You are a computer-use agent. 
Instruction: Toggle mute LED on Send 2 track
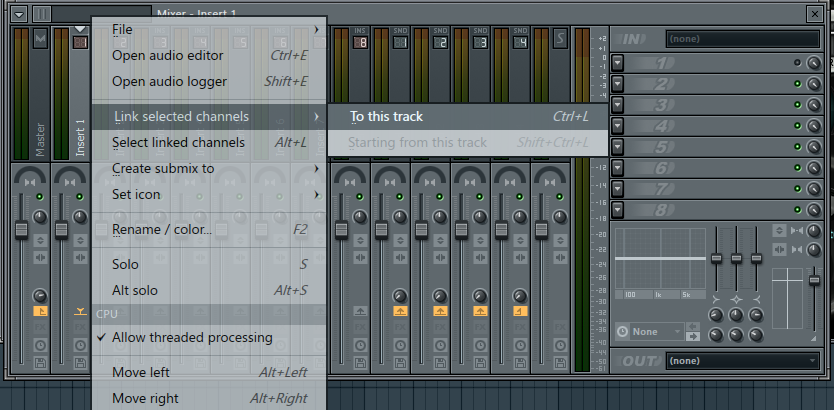pyautogui.click(x=440, y=197)
